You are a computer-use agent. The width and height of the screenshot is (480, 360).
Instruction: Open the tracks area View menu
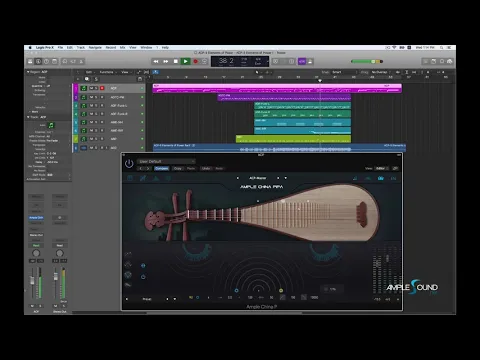coord(125,72)
